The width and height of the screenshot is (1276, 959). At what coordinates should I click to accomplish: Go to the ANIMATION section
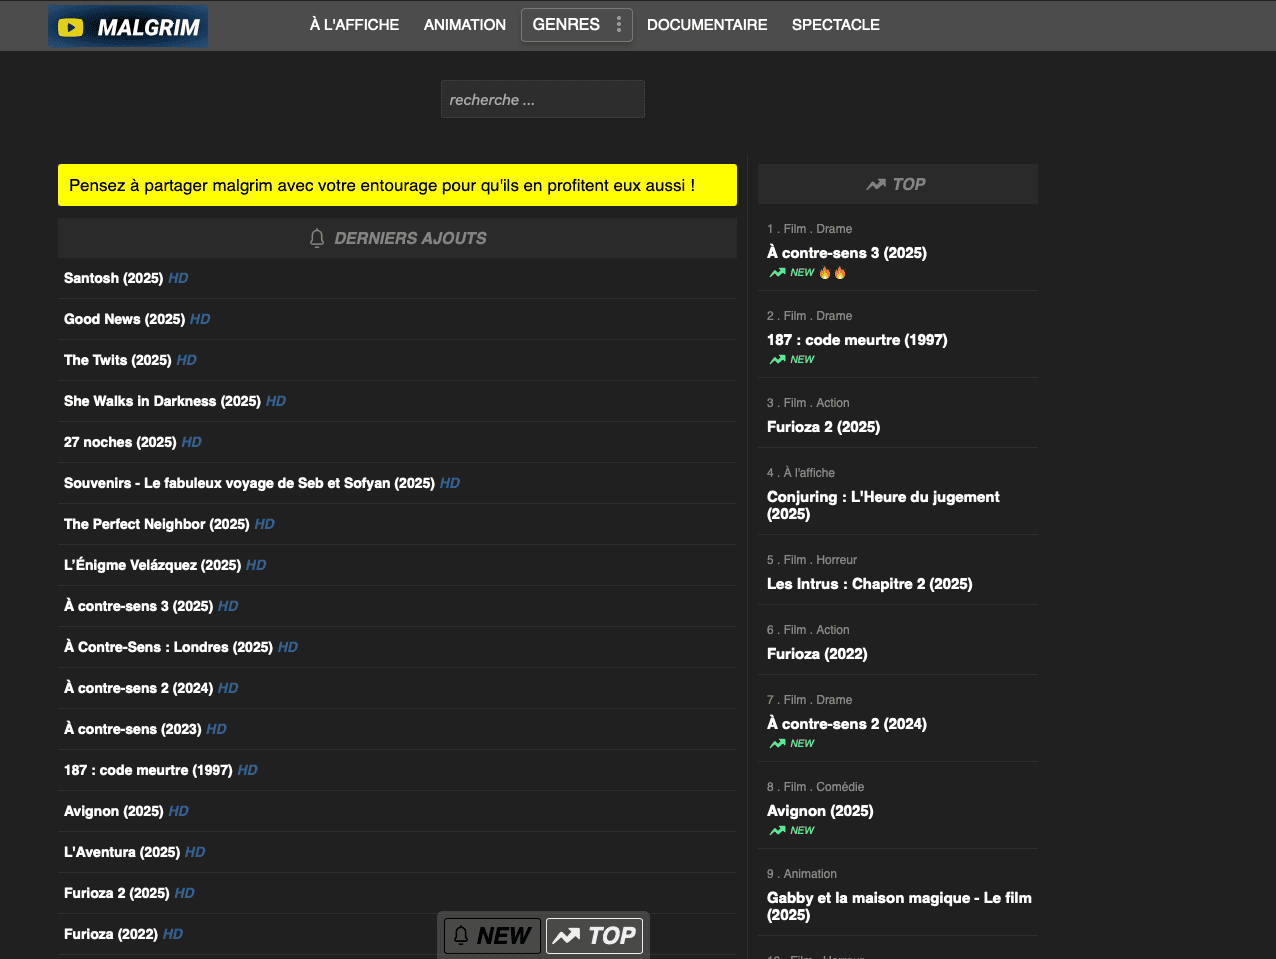click(465, 25)
